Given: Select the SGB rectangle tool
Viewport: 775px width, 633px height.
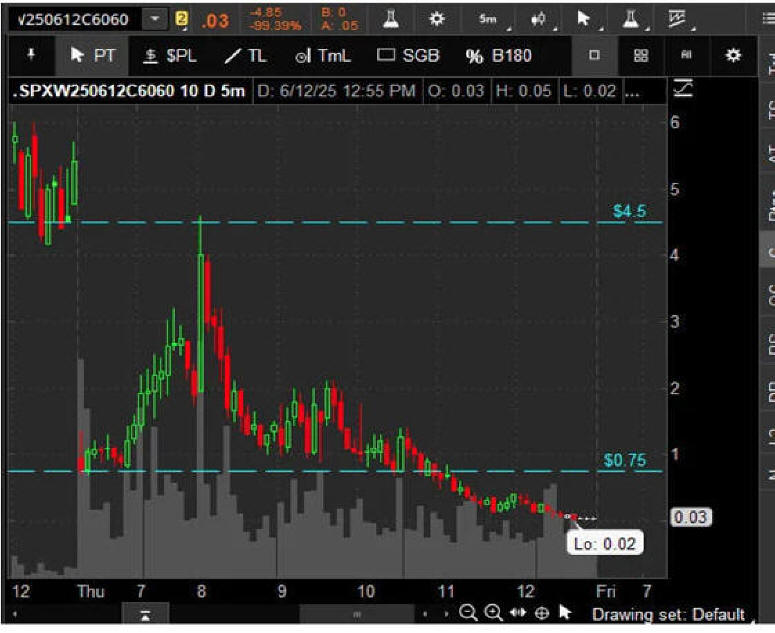Looking at the screenshot, I should (x=408, y=55).
